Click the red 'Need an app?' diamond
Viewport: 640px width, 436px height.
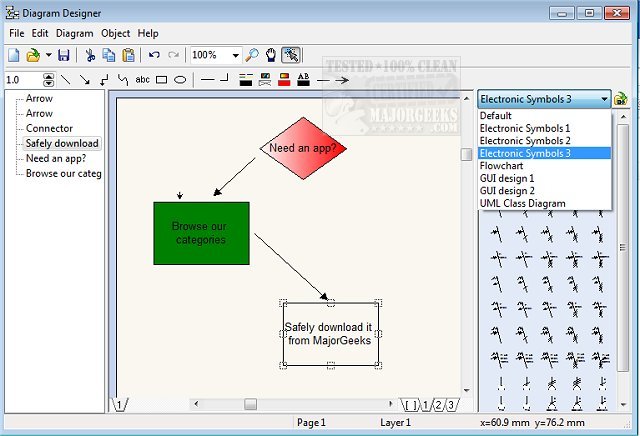coord(303,148)
